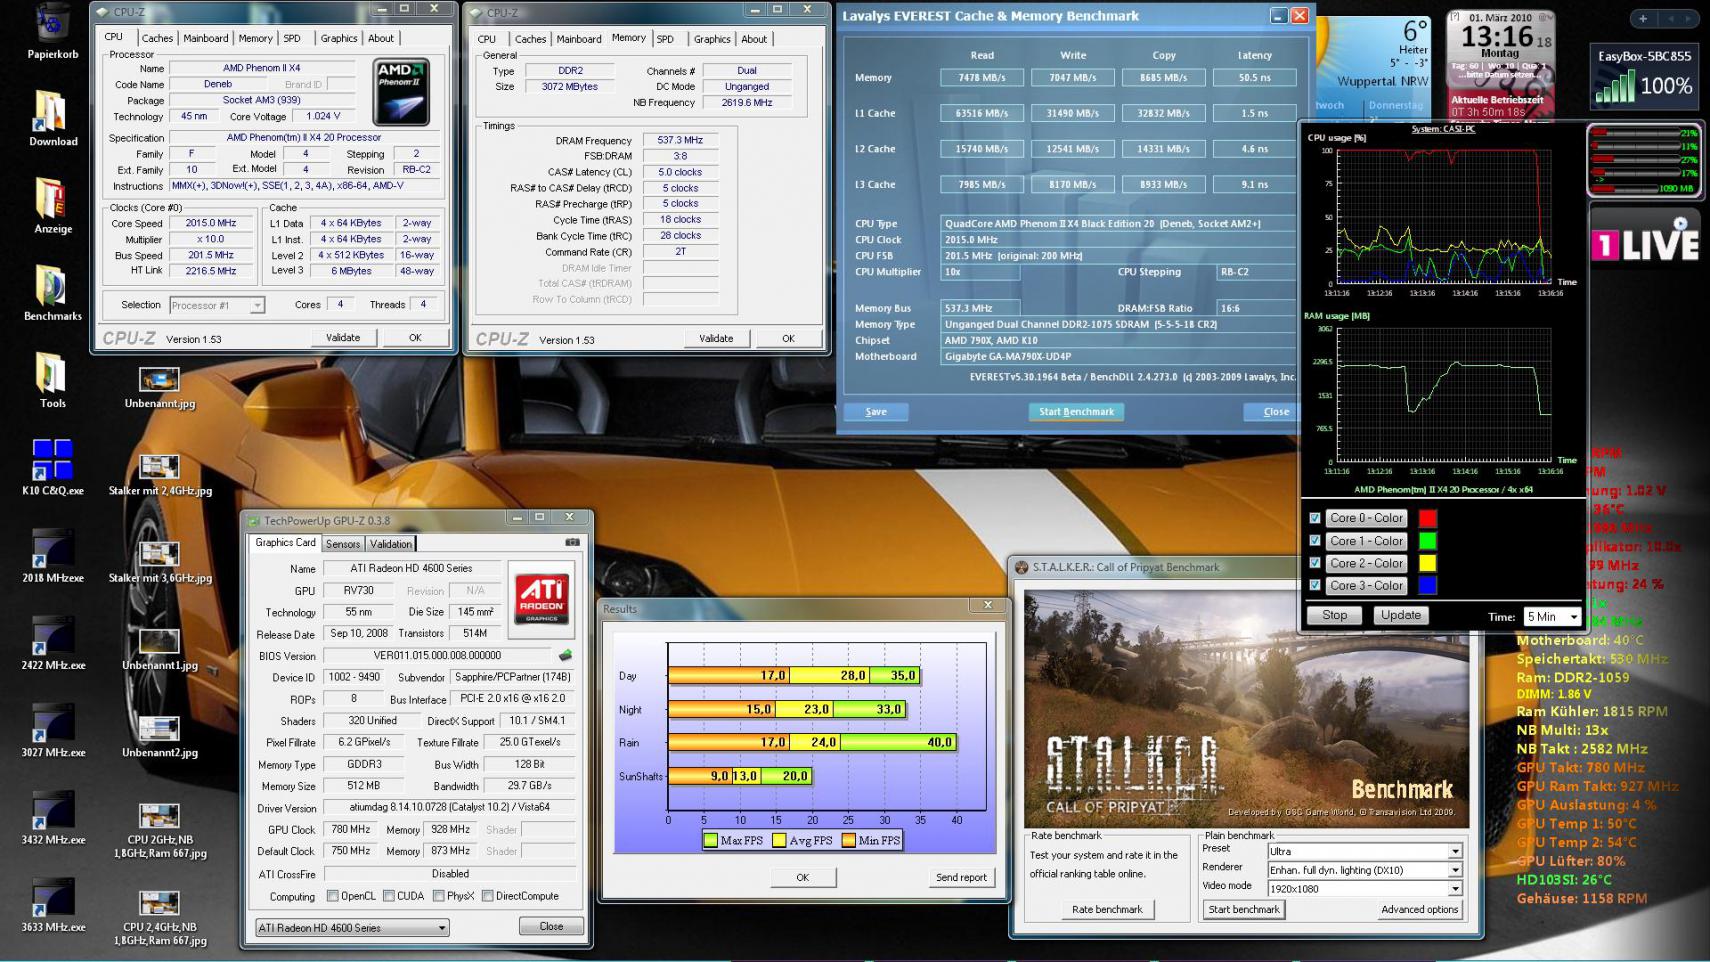Viewport: 1710px width, 962px height.
Task: Tick the OpenCL checkbox in GPU-Z
Action: coord(333,896)
